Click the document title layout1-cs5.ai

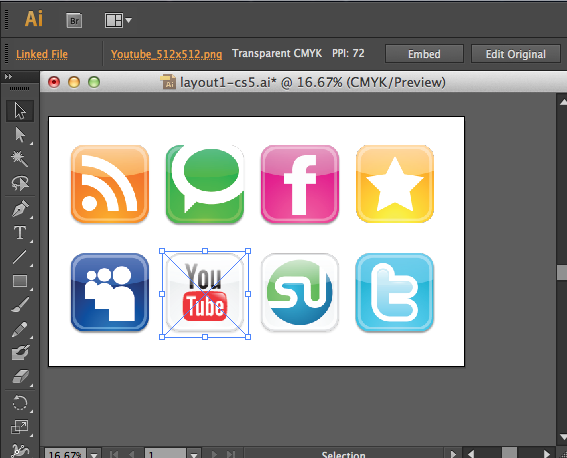click(x=229, y=82)
